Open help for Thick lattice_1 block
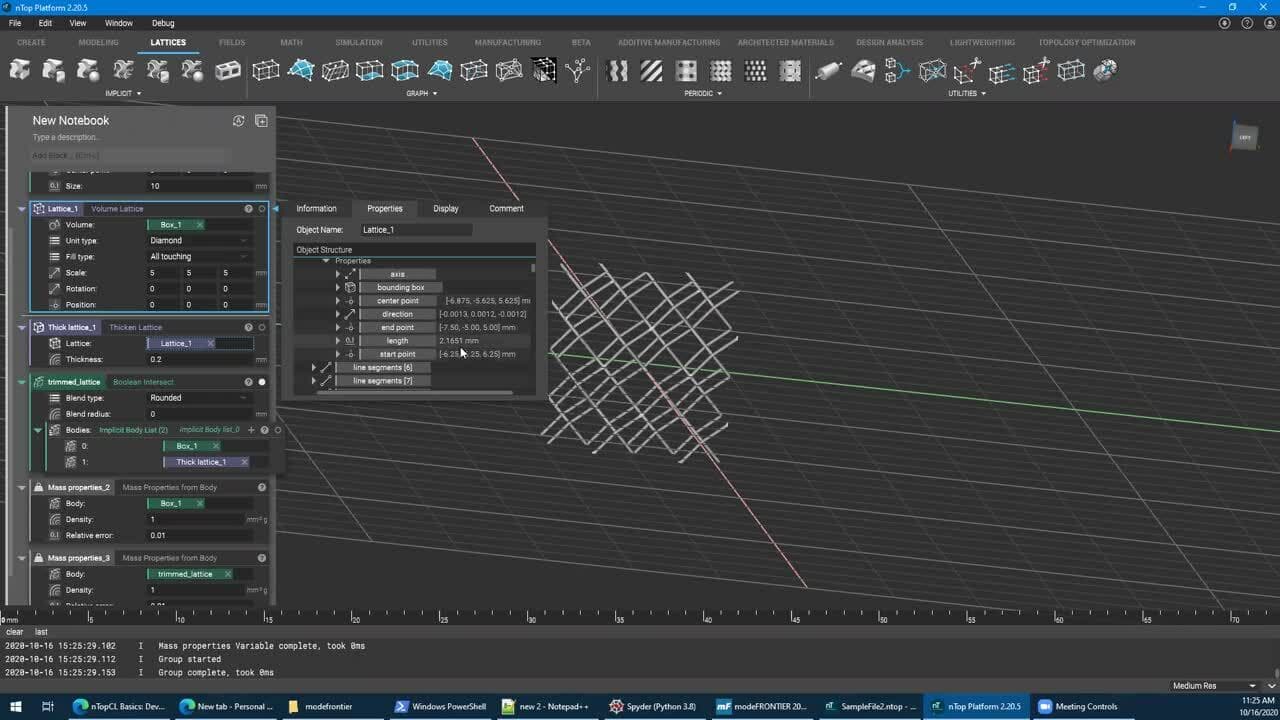The width and height of the screenshot is (1280, 720). 248,327
